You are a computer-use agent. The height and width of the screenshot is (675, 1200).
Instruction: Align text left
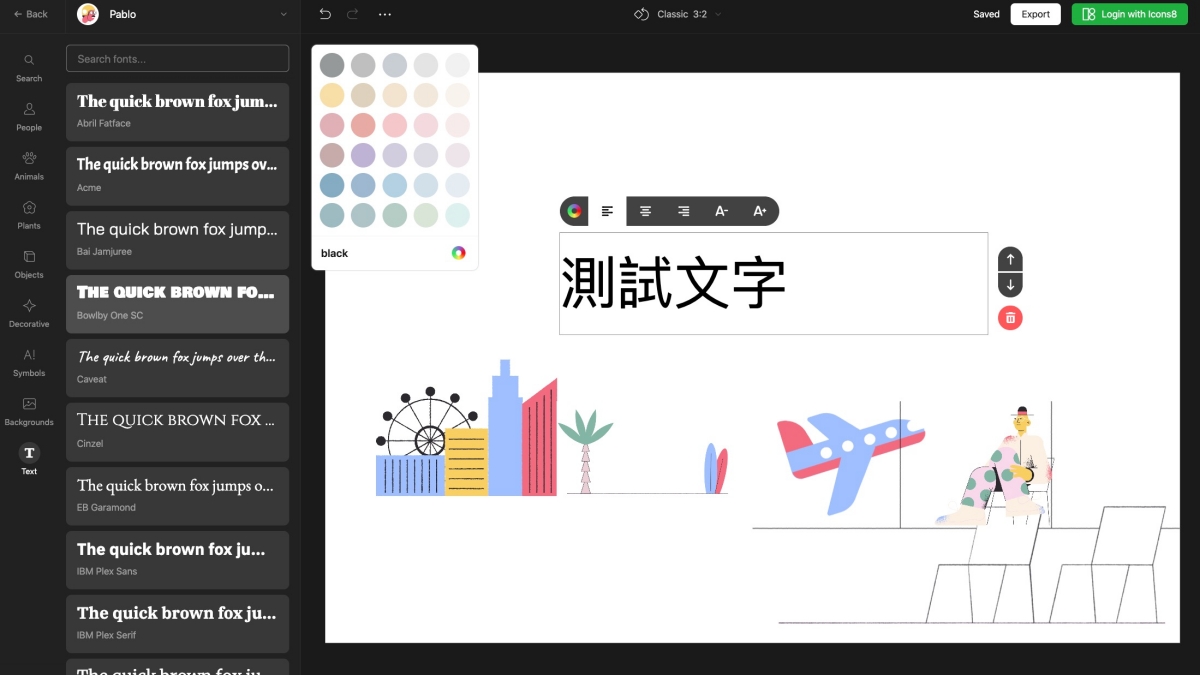[608, 211]
